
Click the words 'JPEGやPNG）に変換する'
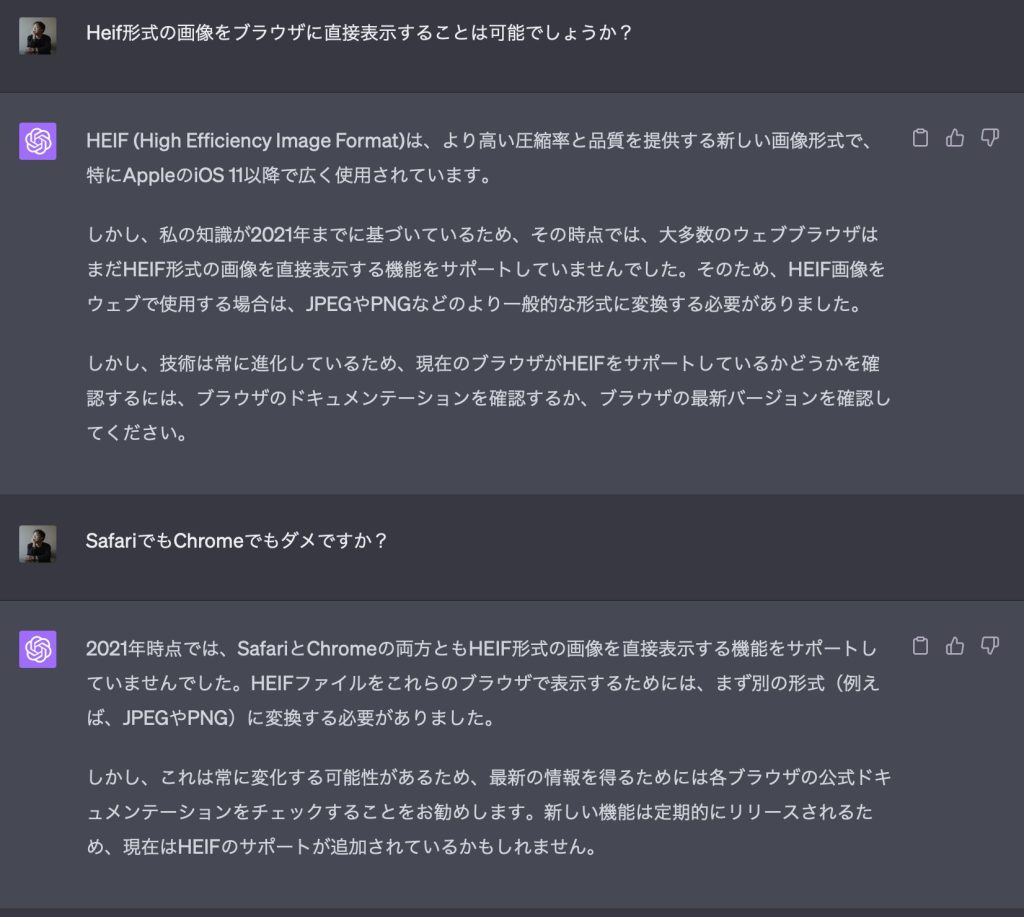point(230,718)
